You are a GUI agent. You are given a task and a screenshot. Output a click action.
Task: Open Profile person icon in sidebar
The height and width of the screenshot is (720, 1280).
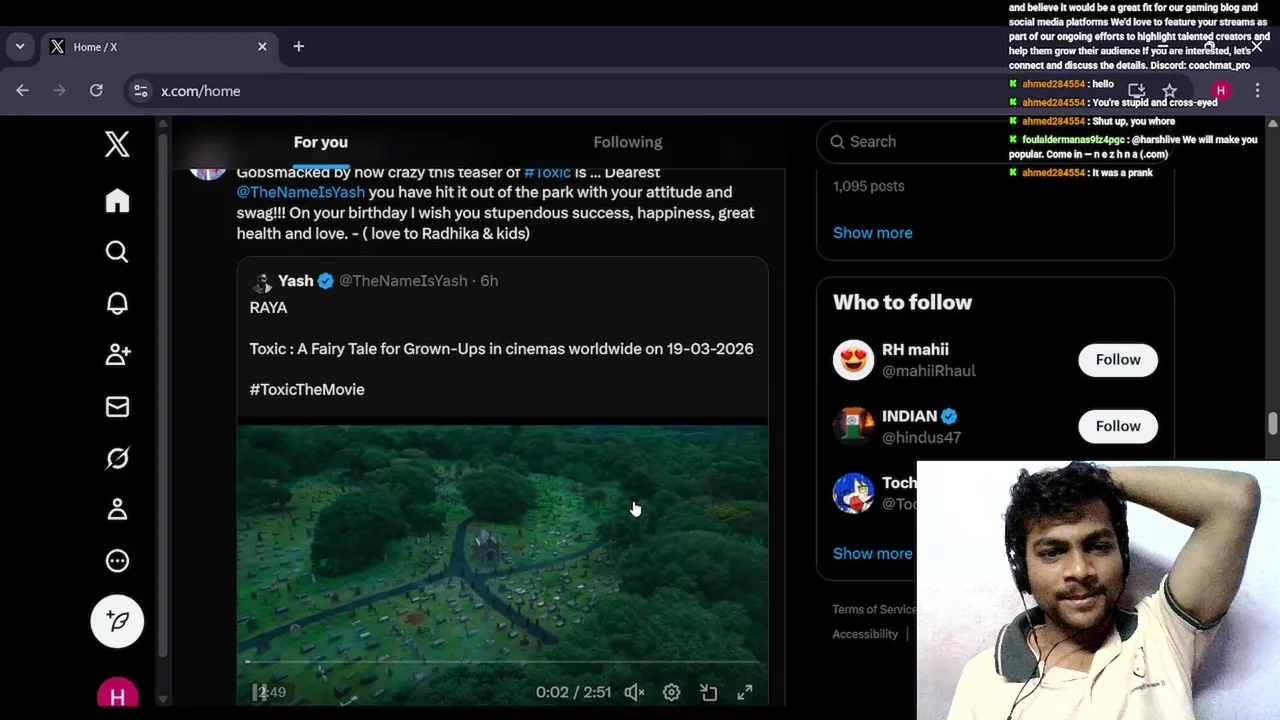[117, 509]
